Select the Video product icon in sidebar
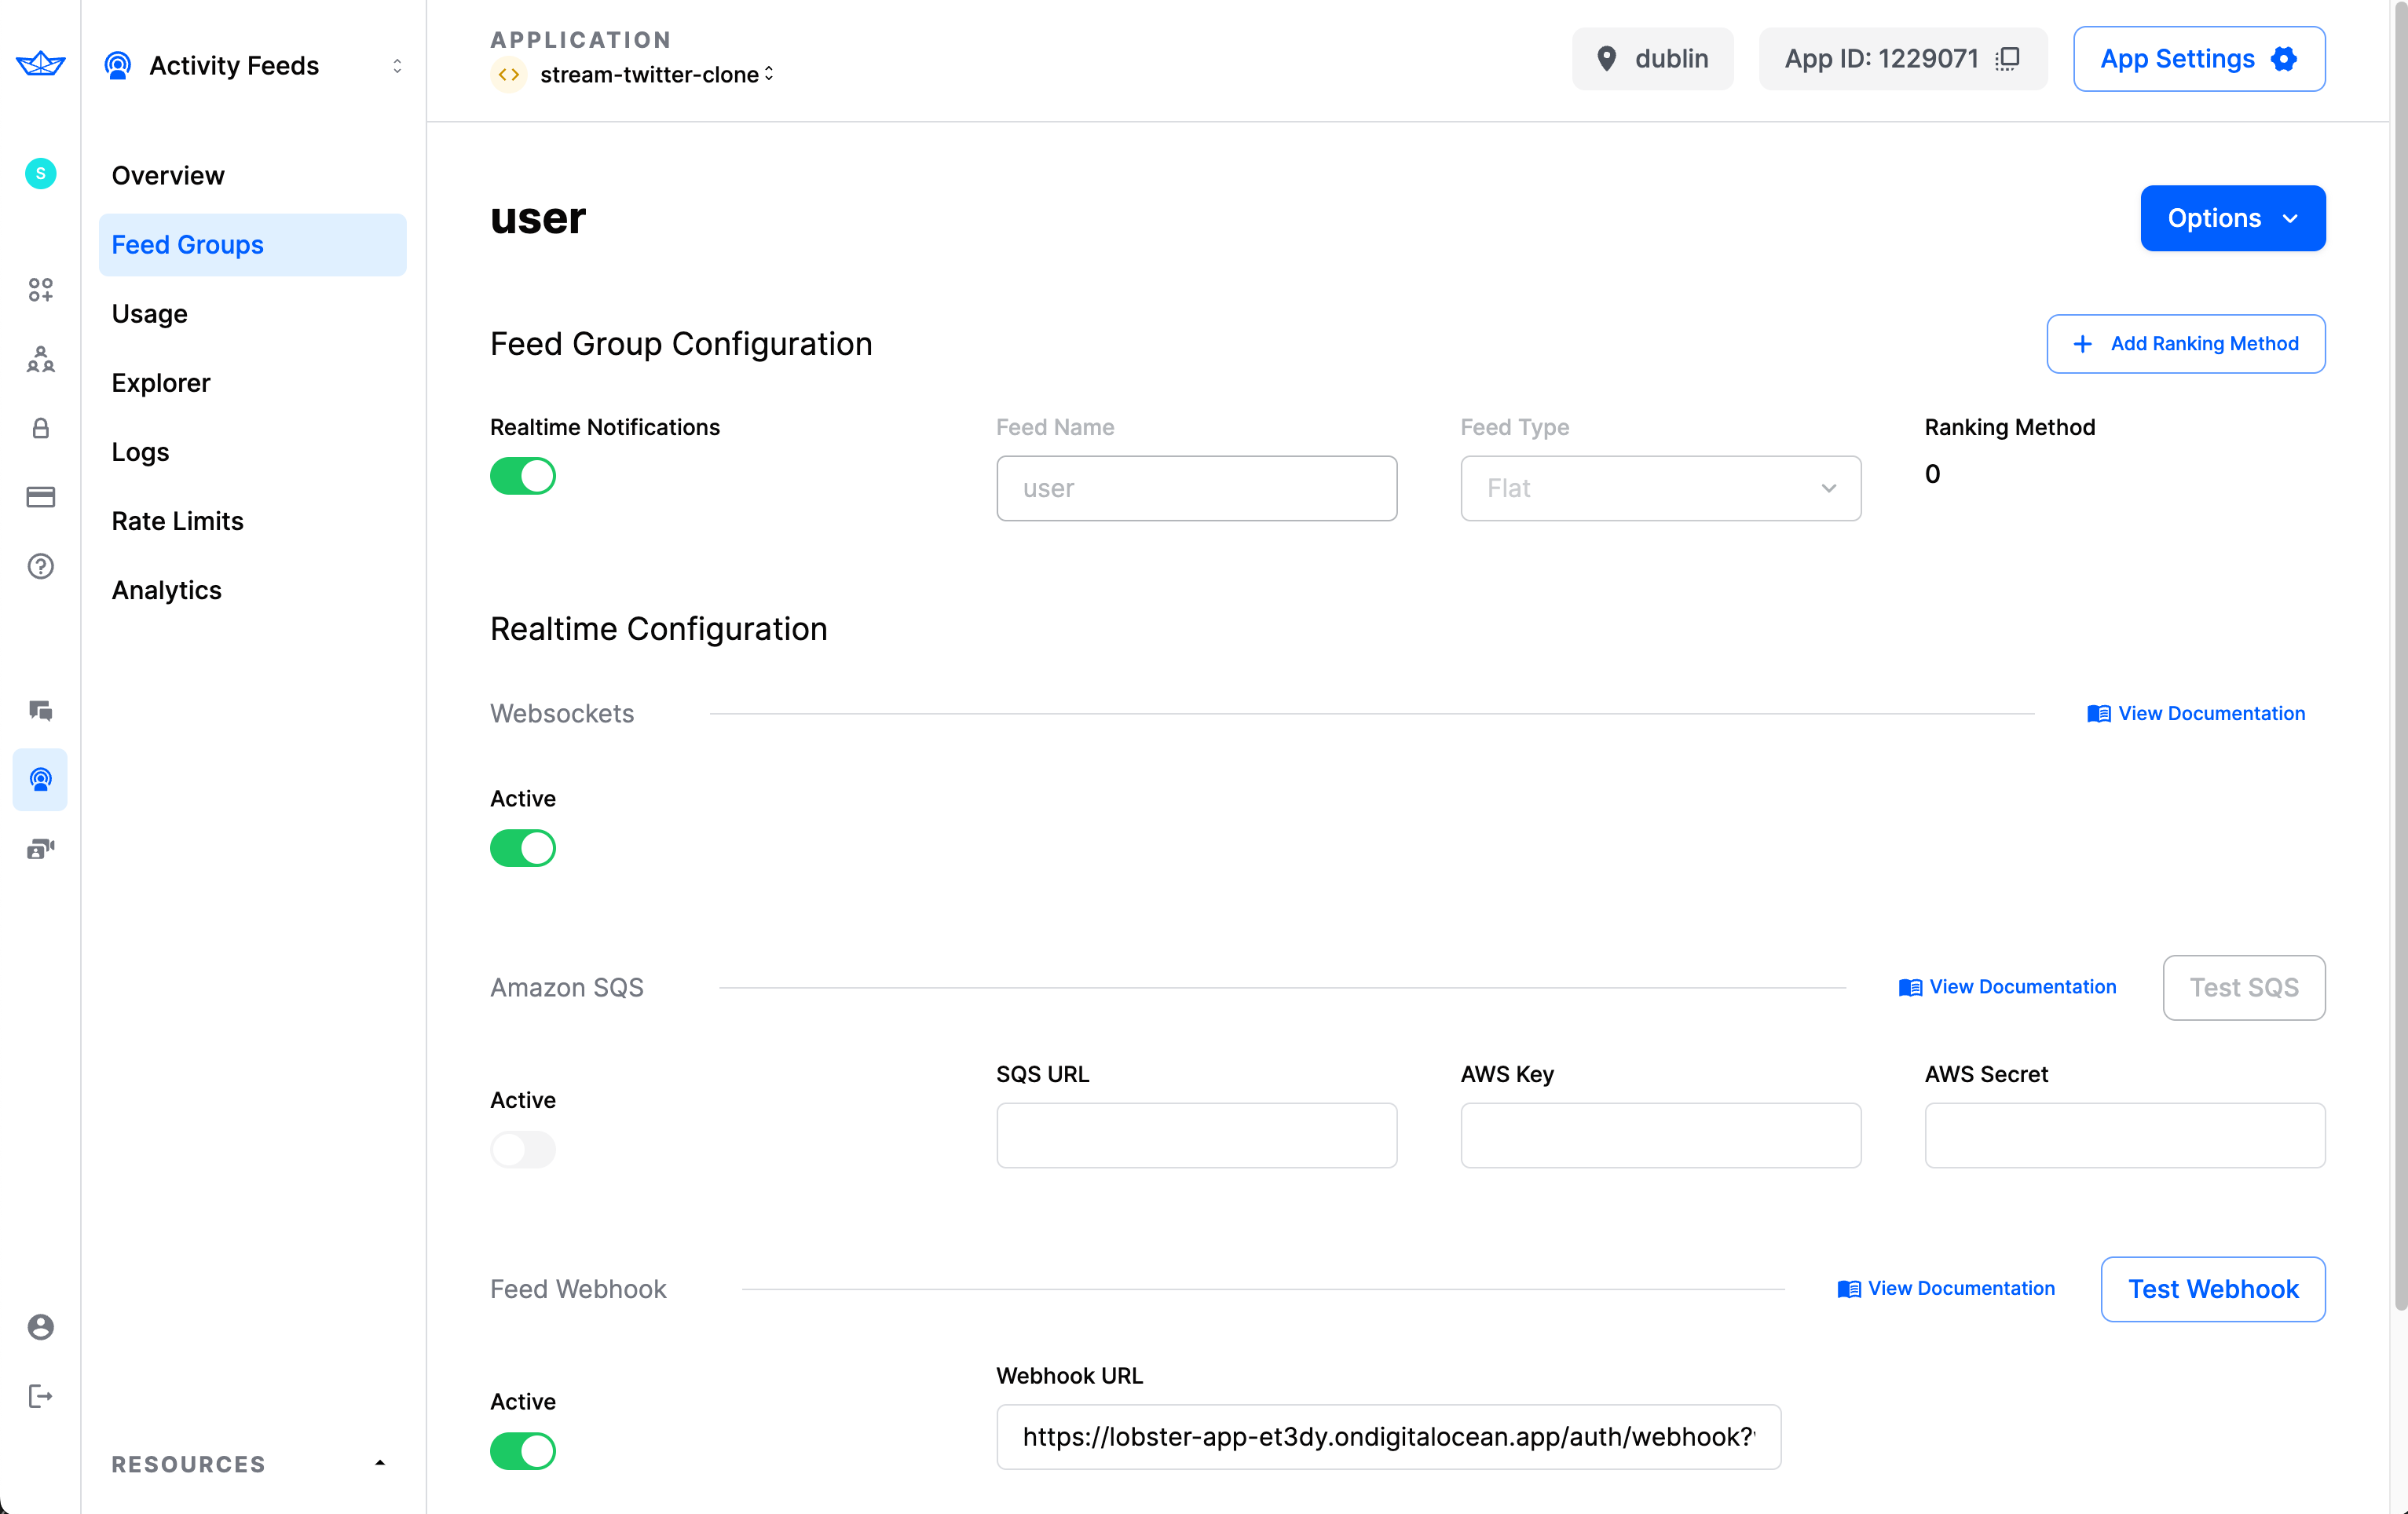 pos(40,849)
